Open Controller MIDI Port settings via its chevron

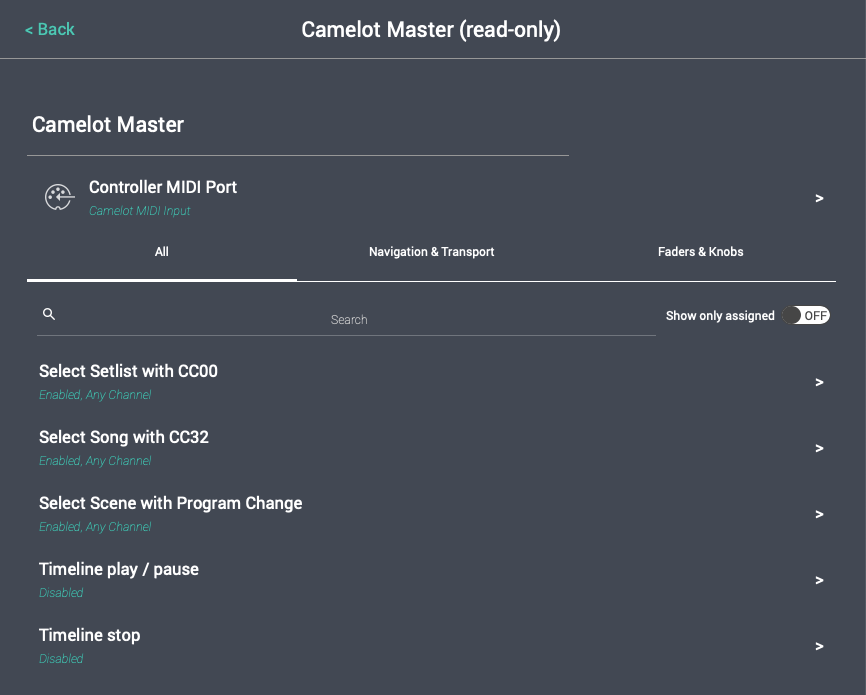[819, 198]
